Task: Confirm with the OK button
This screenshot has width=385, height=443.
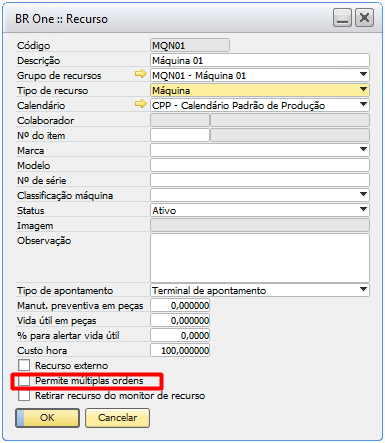Action: [47, 418]
